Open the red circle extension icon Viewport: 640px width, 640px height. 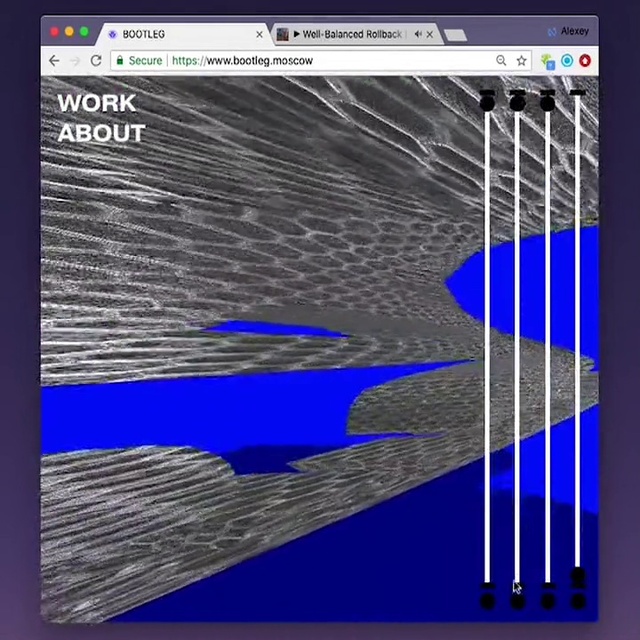click(x=585, y=61)
